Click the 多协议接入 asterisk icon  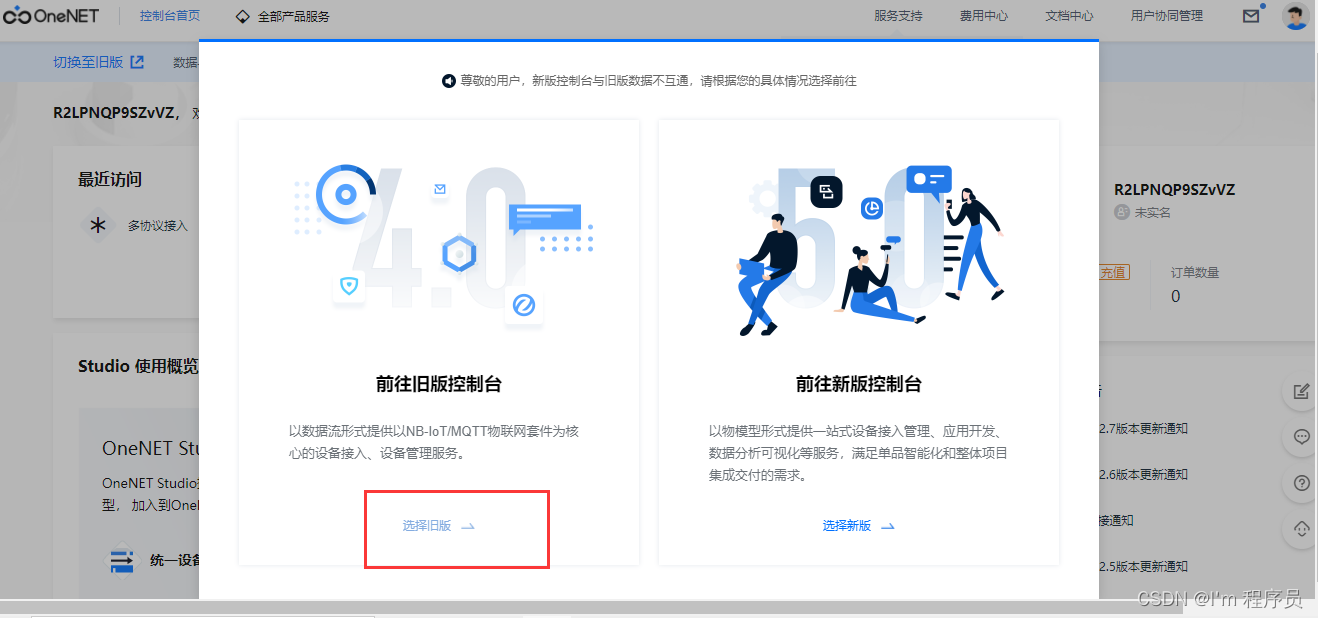pos(97,226)
